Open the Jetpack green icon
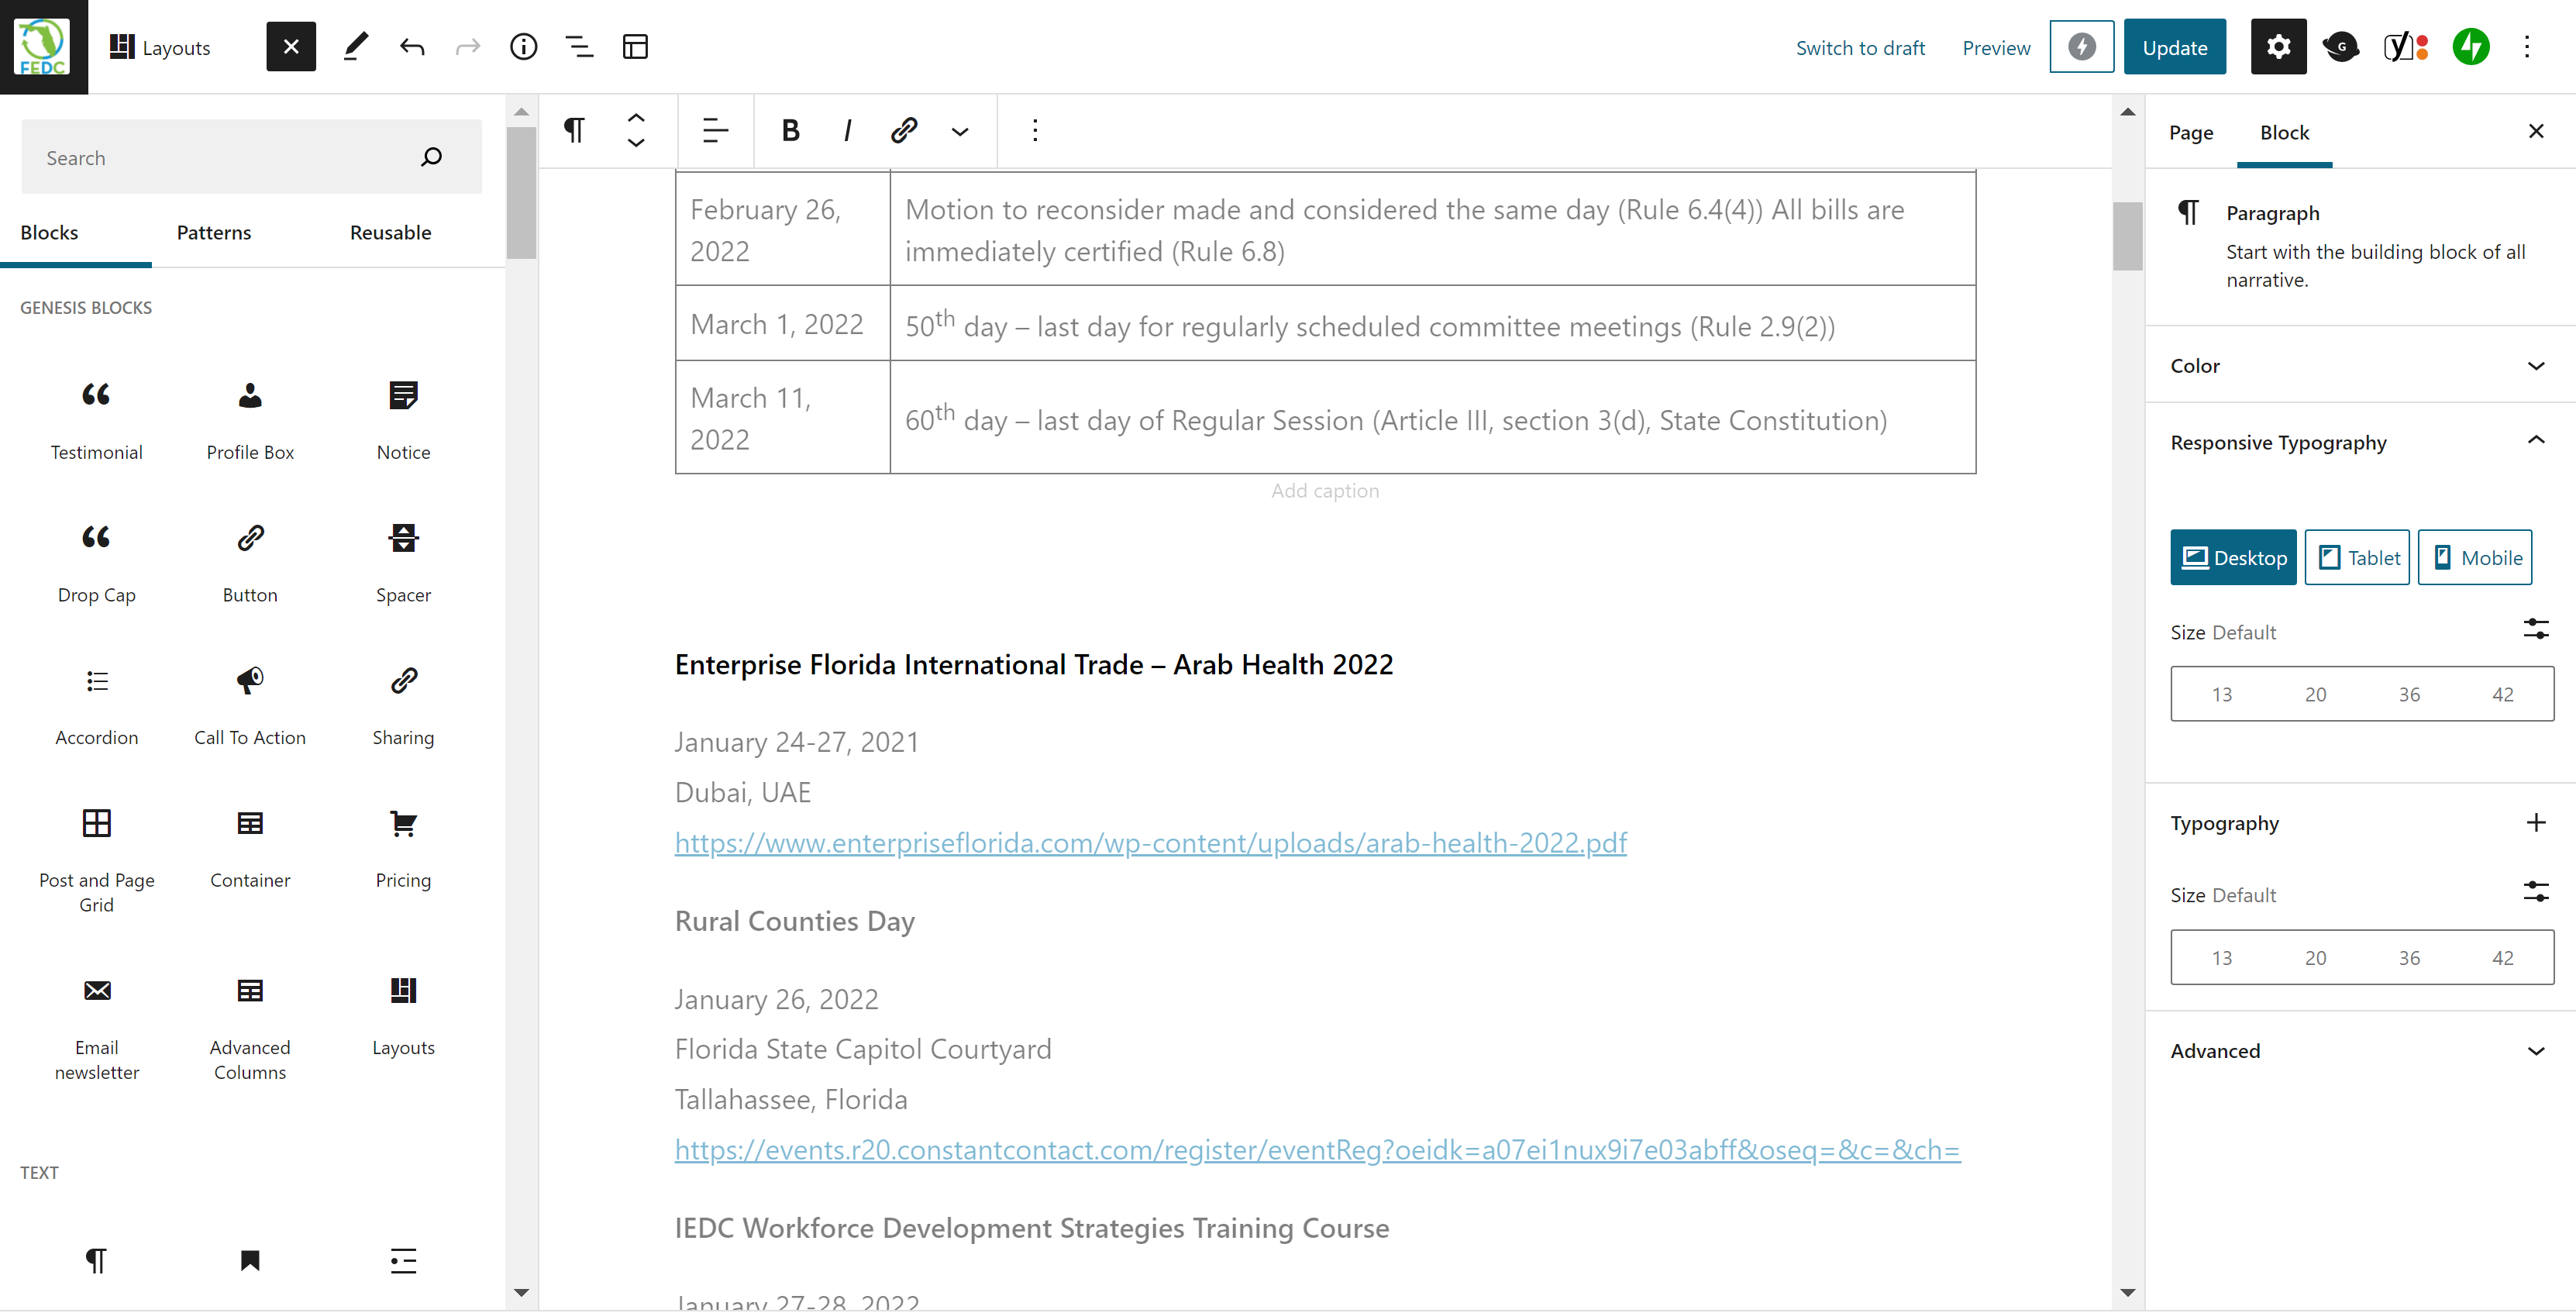 tap(2471, 47)
